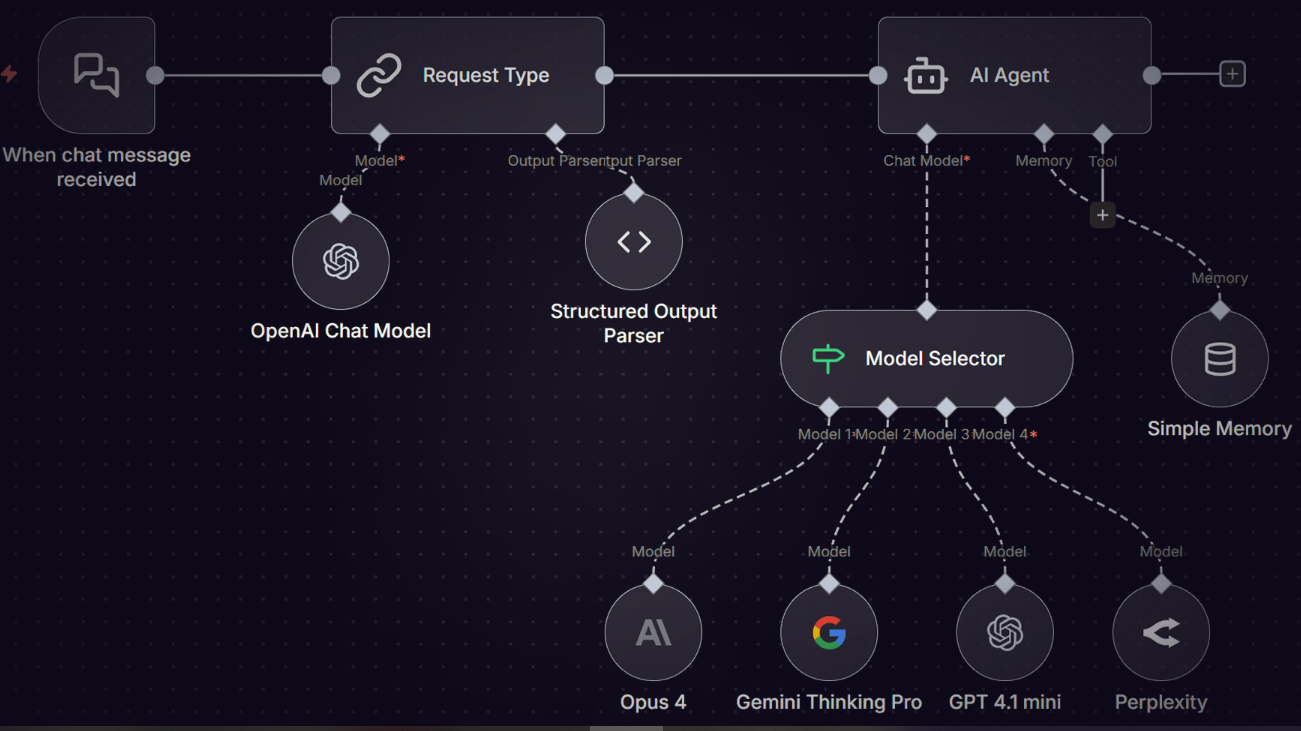Add a tool with the plus under Tool
Viewport: 1301px width, 731px height.
(1102, 215)
